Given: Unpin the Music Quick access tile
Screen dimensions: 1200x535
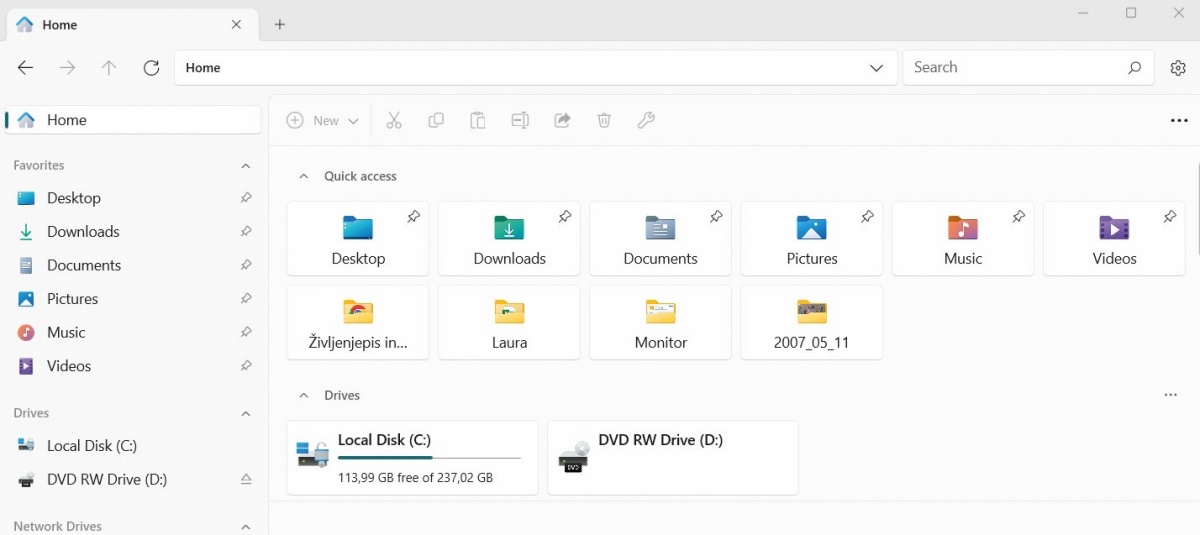Looking at the screenshot, I should [x=1018, y=216].
